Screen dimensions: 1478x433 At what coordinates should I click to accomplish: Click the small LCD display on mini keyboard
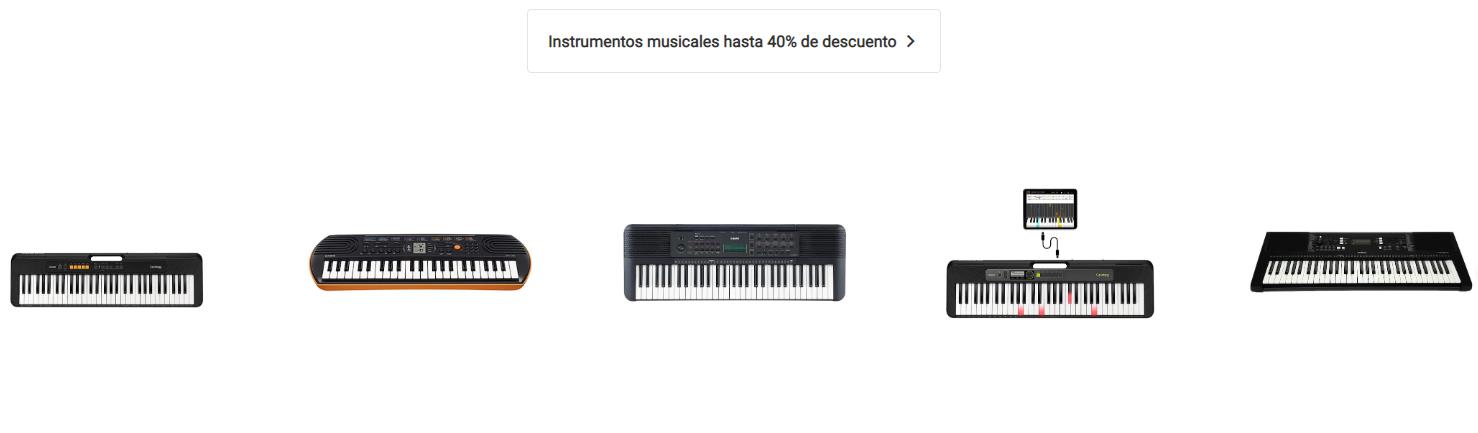[421, 249]
